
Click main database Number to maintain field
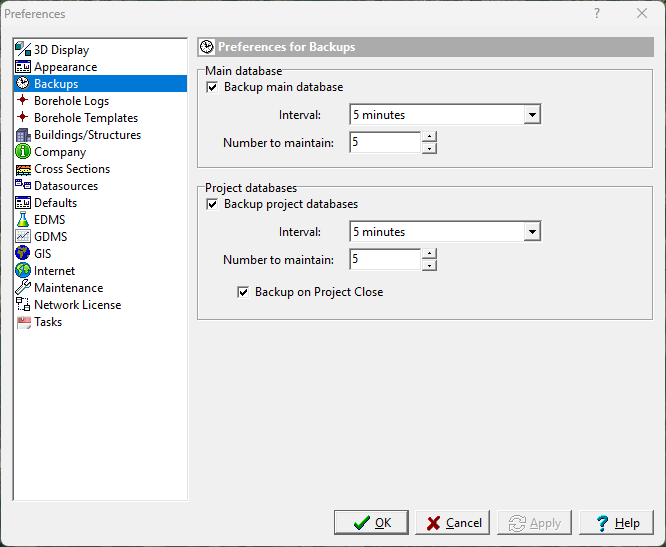(x=384, y=143)
